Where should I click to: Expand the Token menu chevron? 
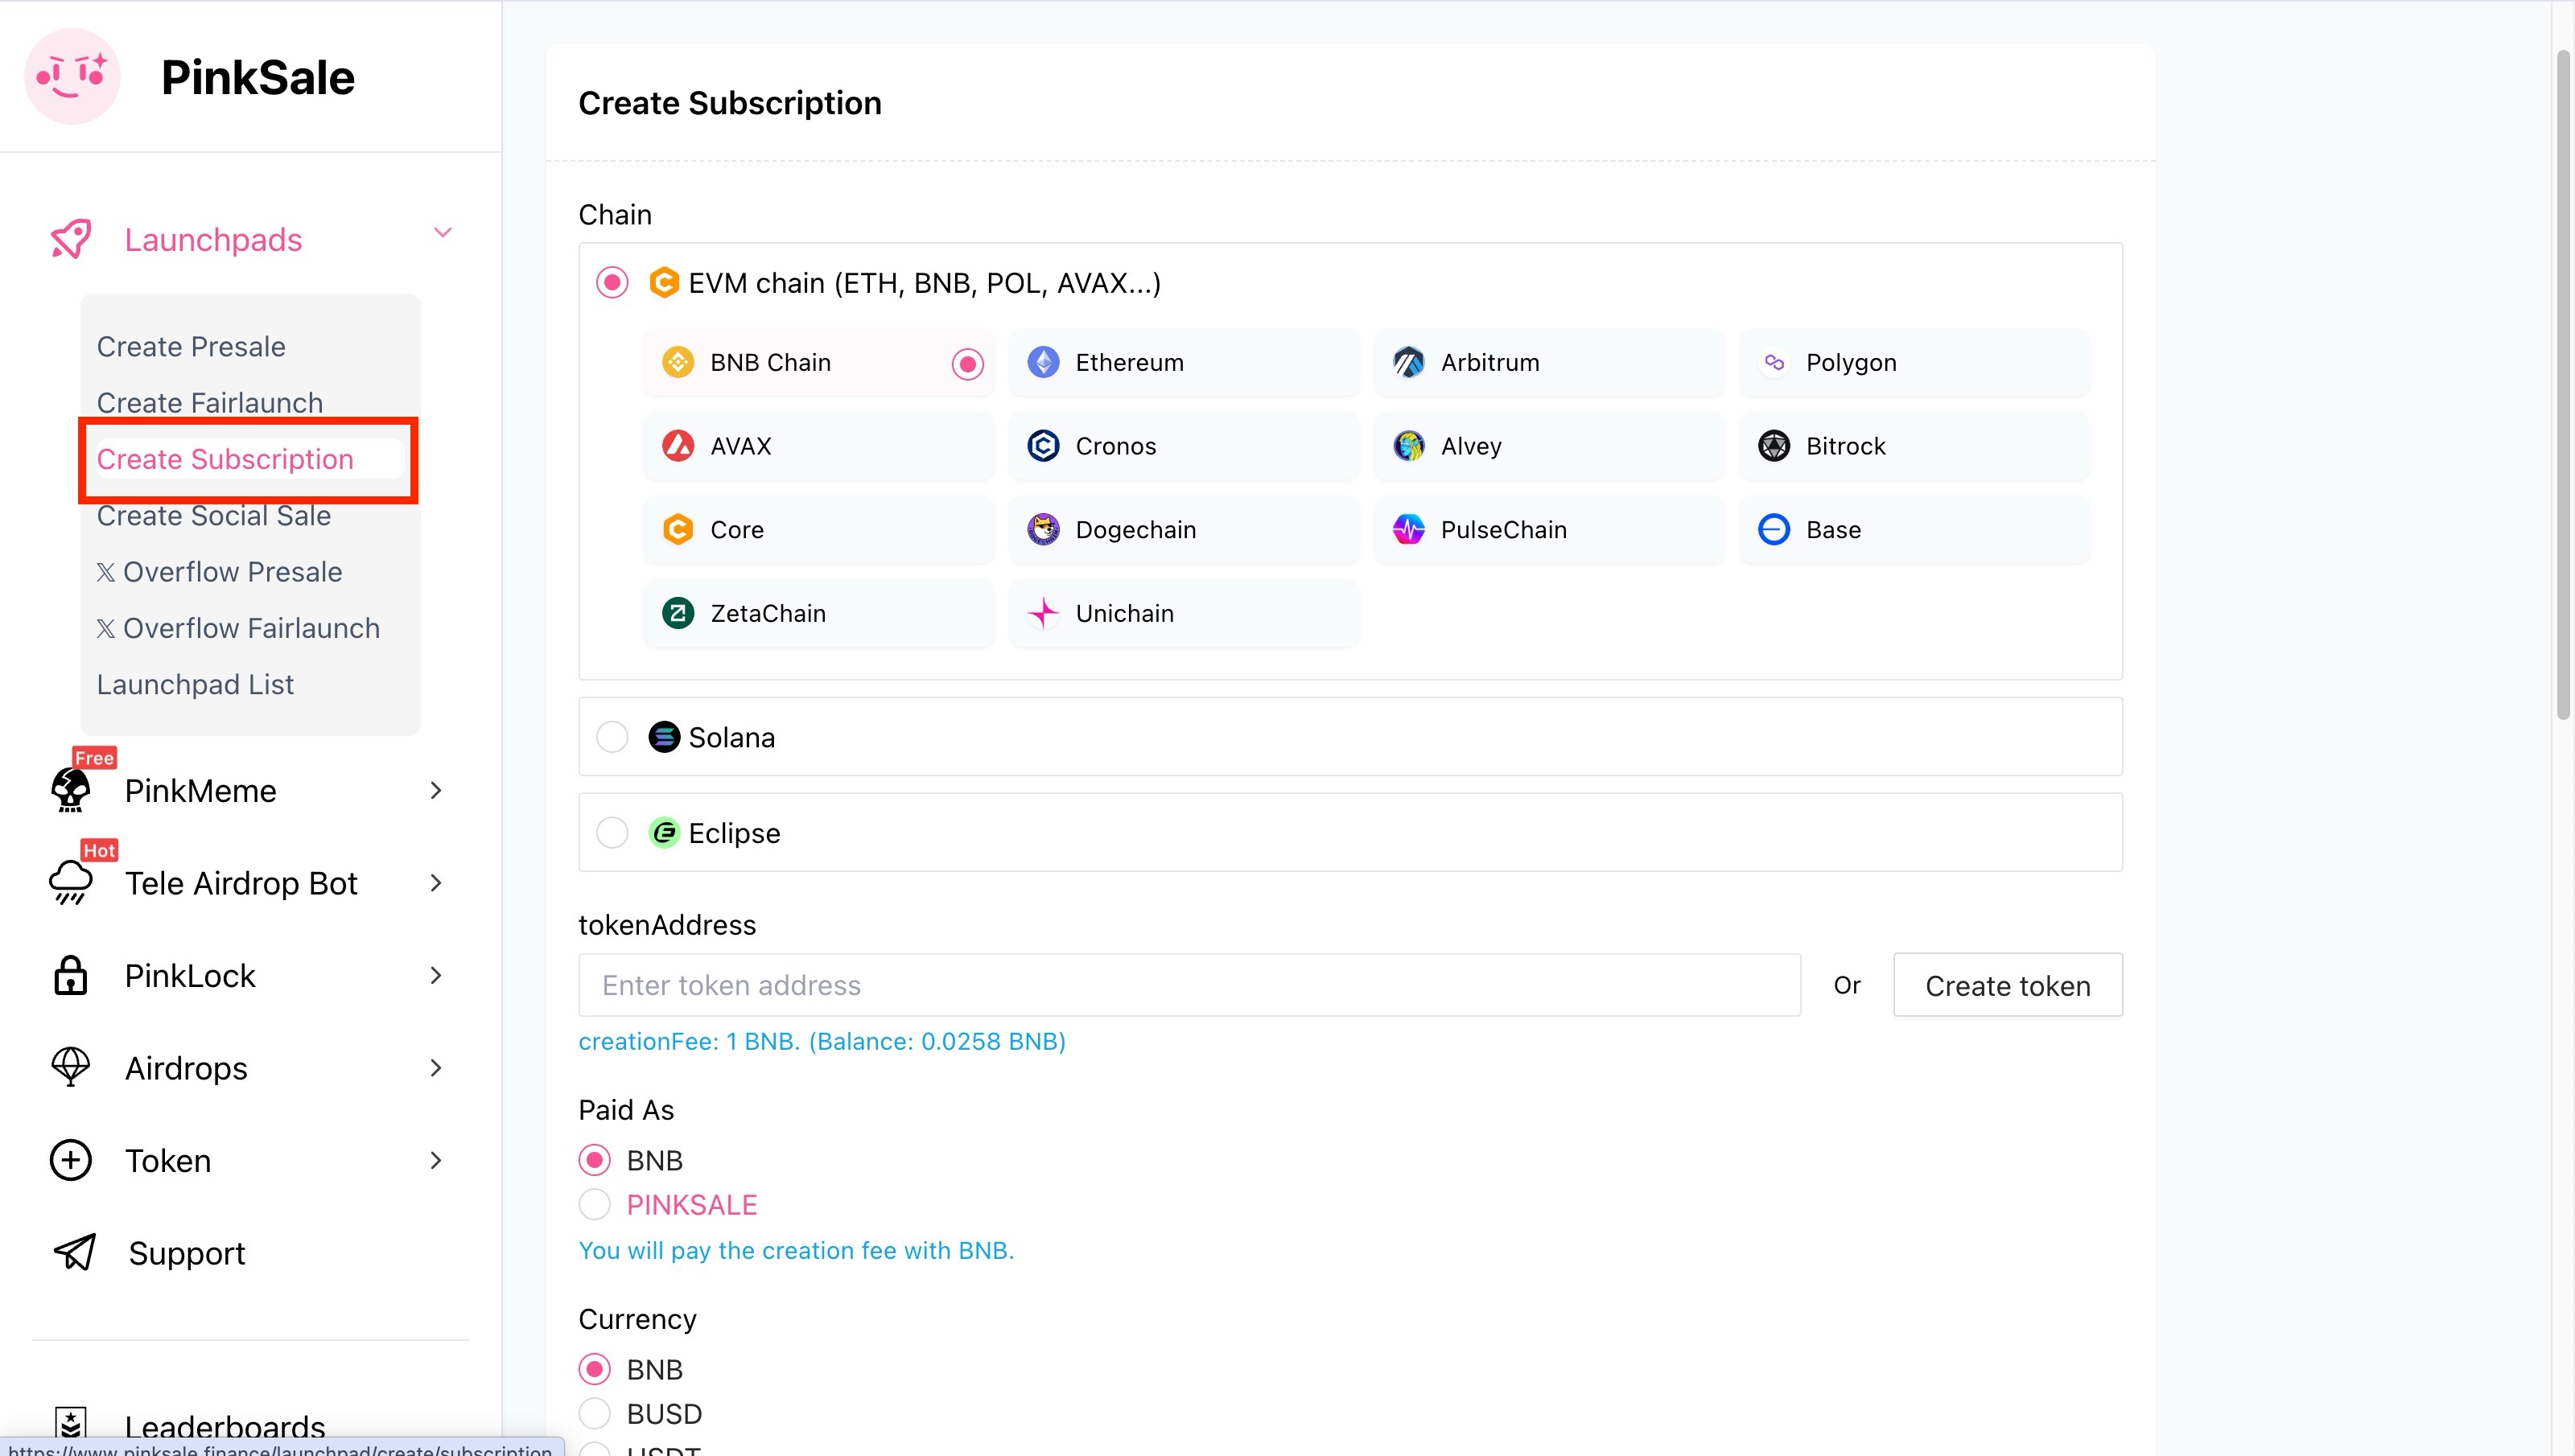point(436,1160)
